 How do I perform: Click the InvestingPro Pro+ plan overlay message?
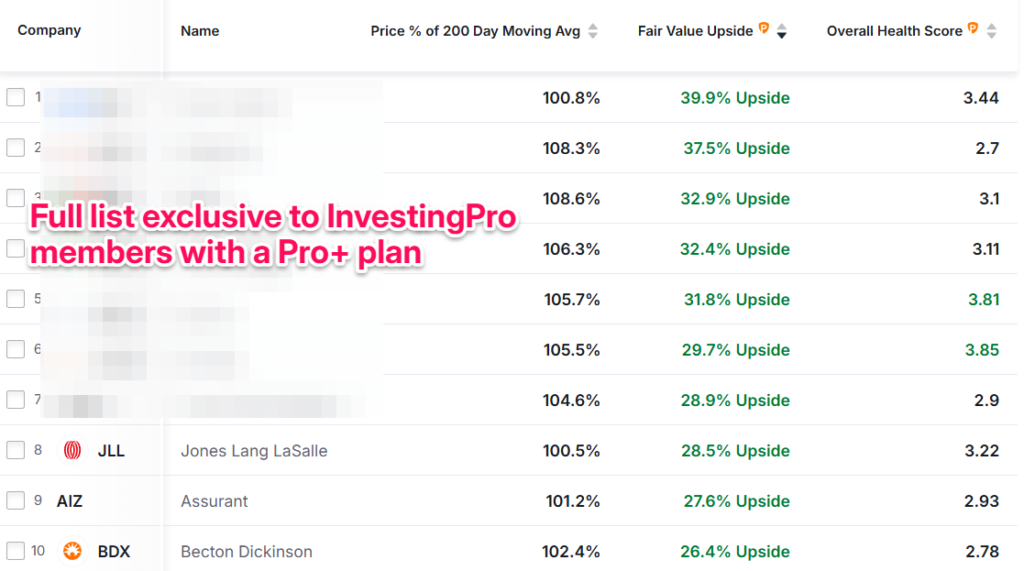coord(273,236)
